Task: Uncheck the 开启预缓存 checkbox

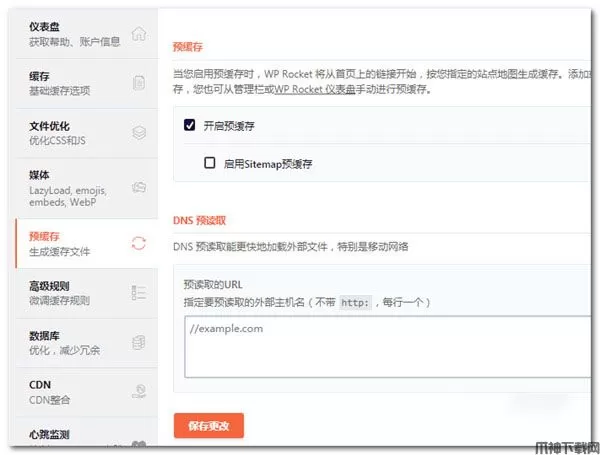Action: [x=189, y=126]
